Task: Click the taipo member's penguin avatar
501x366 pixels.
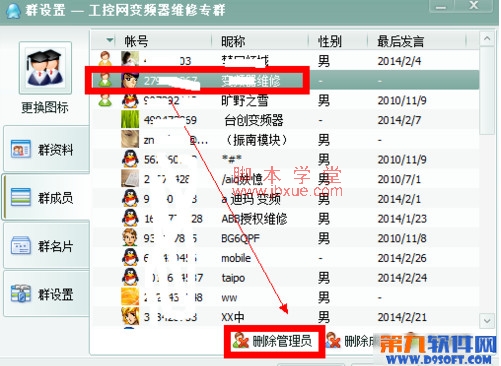Action: 130,277
